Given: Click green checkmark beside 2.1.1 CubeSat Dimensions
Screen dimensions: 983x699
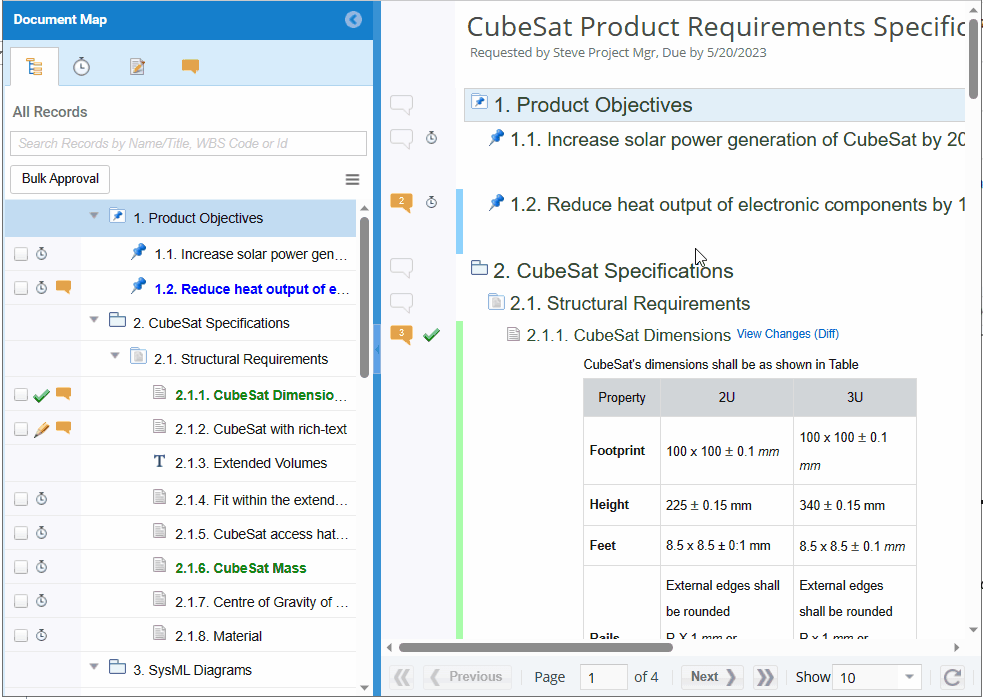Looking at the screenshot, I should 431,335.
